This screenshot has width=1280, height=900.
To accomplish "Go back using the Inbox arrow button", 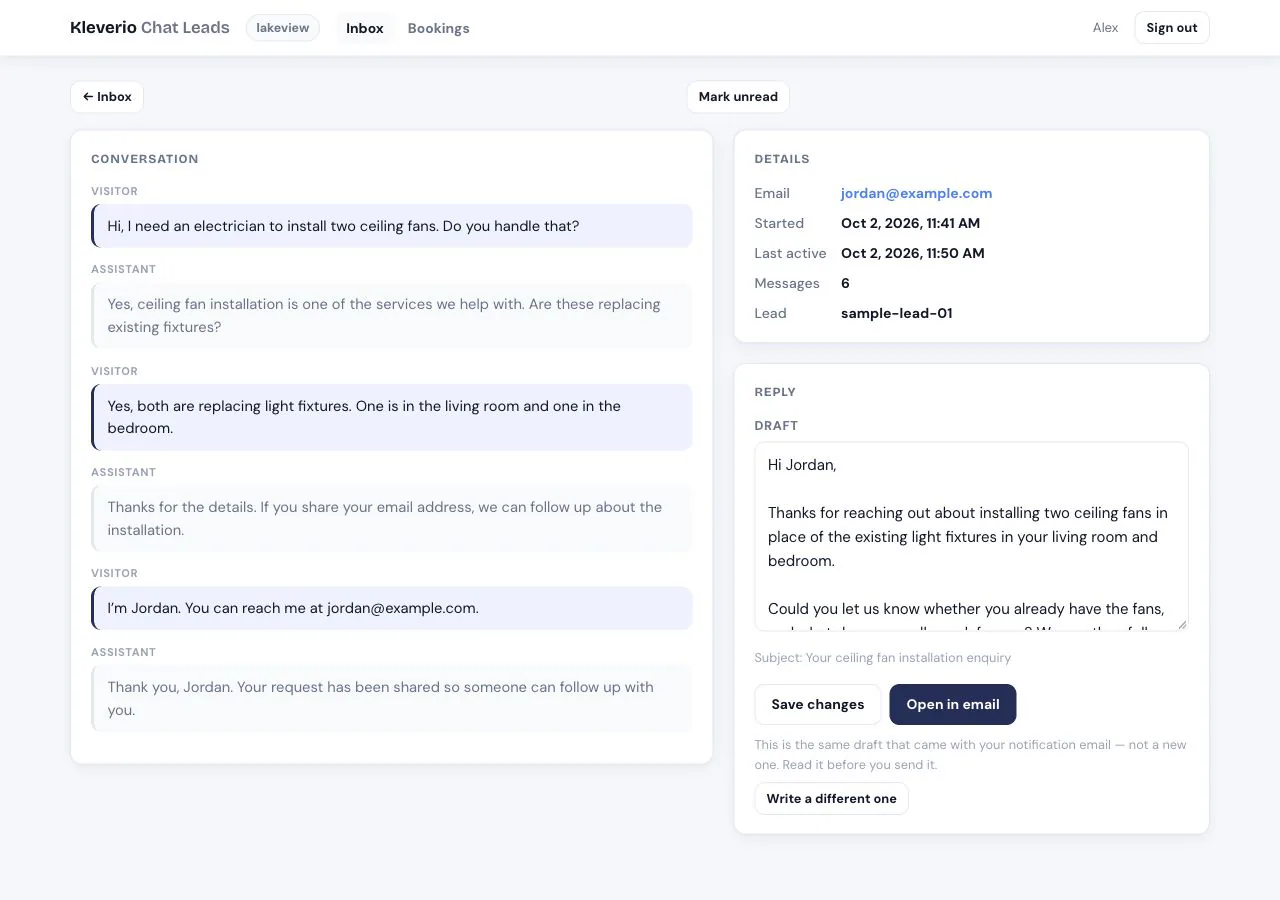I will pyautogui.click(x=107, y=97).
